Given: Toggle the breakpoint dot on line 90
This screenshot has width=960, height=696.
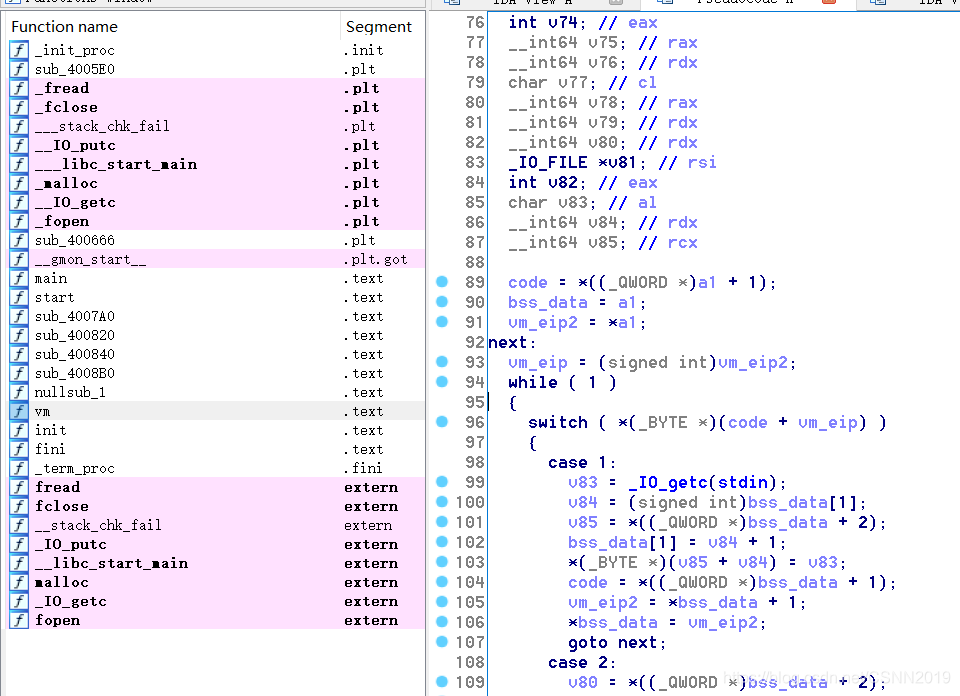Looking at the screenshot, I should click(442, 302).
